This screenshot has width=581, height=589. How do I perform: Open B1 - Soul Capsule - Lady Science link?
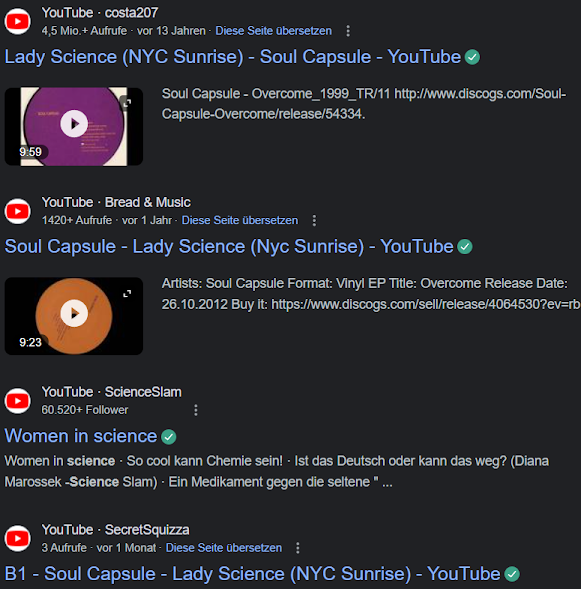click(252, 574)
